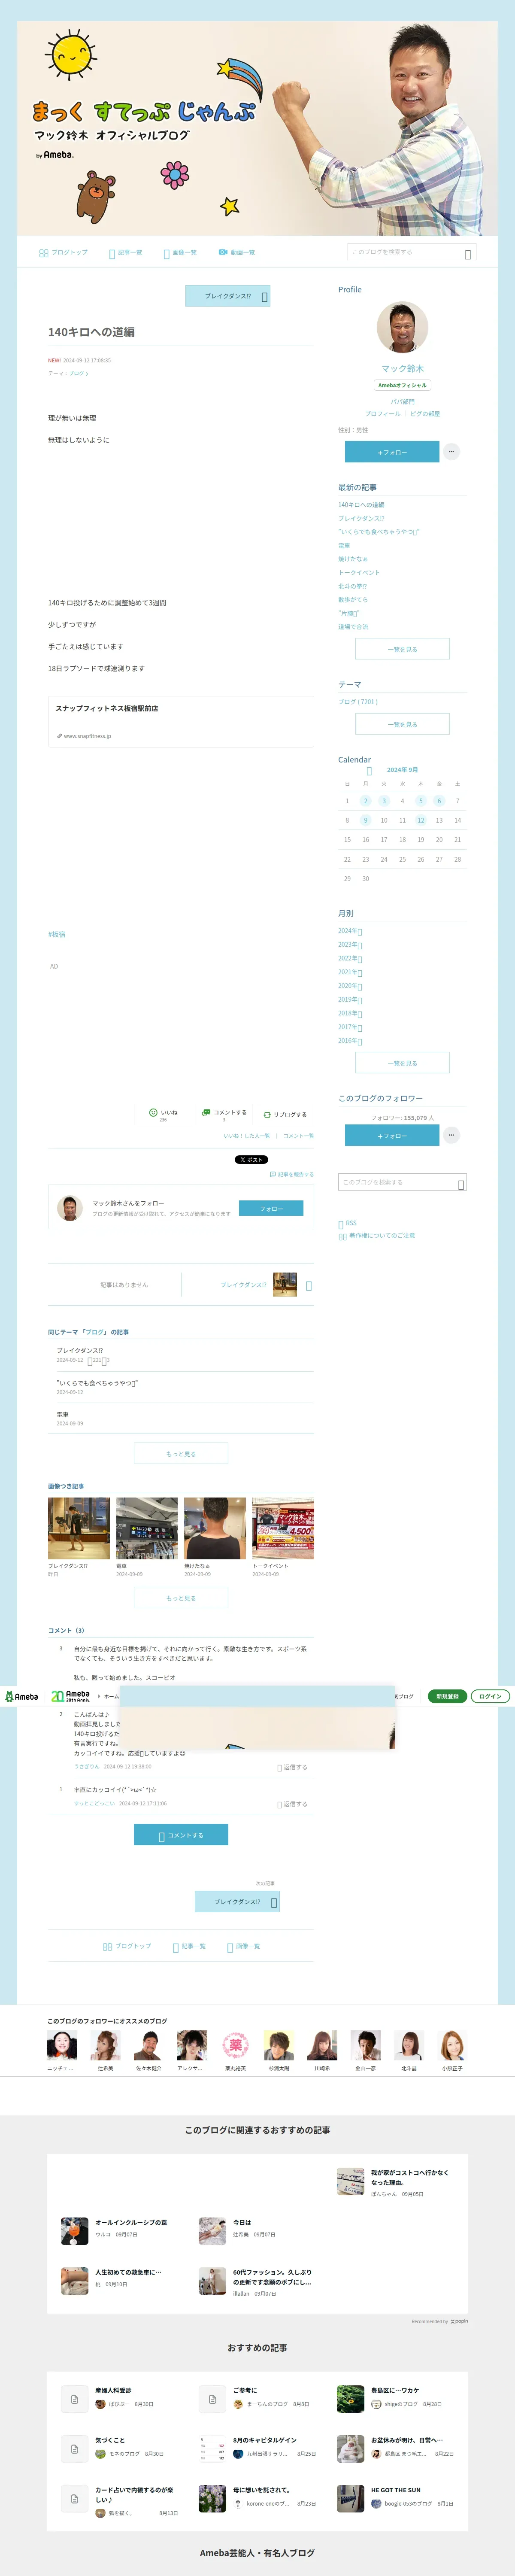515x2576 pixels.
Task: Click もっと見る under 画像つき記事
Action: point(181,1598)
